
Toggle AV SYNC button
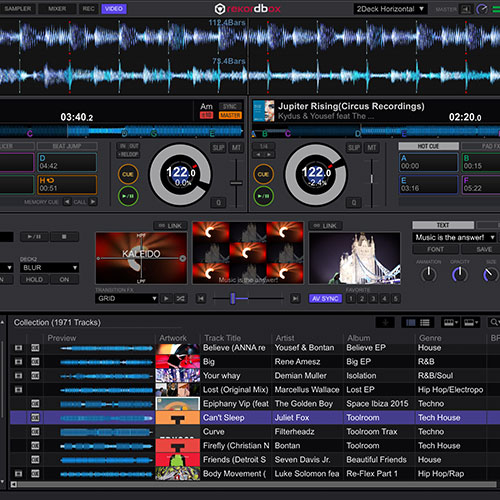point(325,298)
